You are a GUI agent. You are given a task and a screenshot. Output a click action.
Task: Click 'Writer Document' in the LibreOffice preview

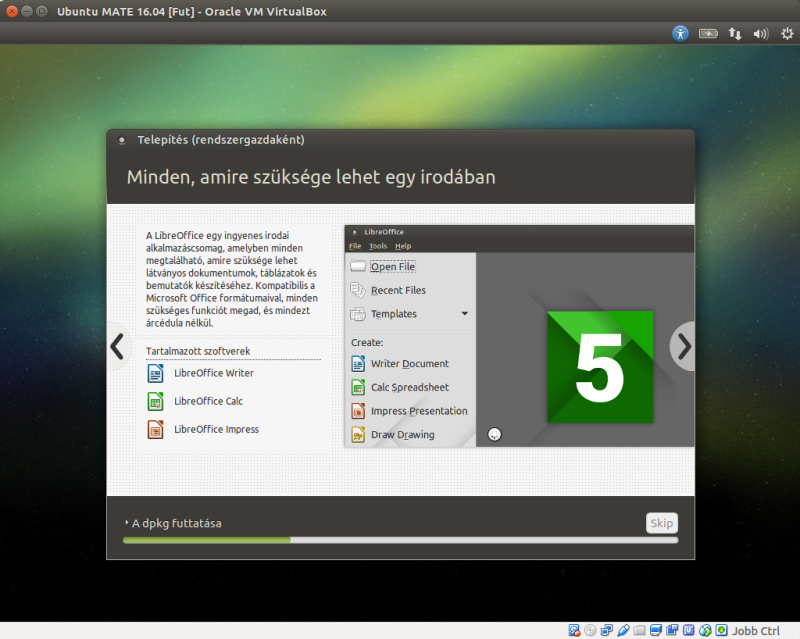[410, 363]
